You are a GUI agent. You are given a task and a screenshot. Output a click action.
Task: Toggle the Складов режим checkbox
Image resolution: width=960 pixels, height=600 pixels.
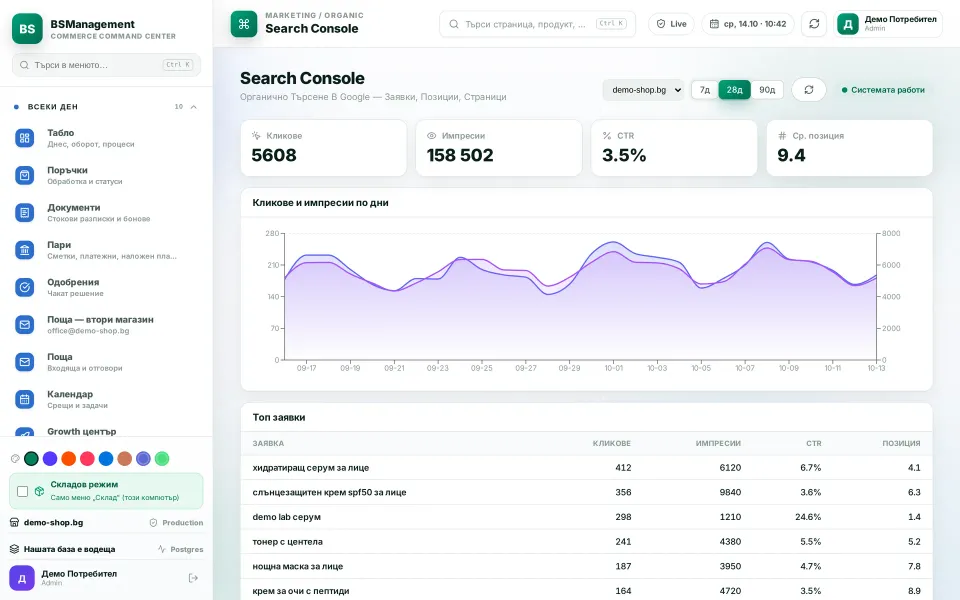pos(23,491)
